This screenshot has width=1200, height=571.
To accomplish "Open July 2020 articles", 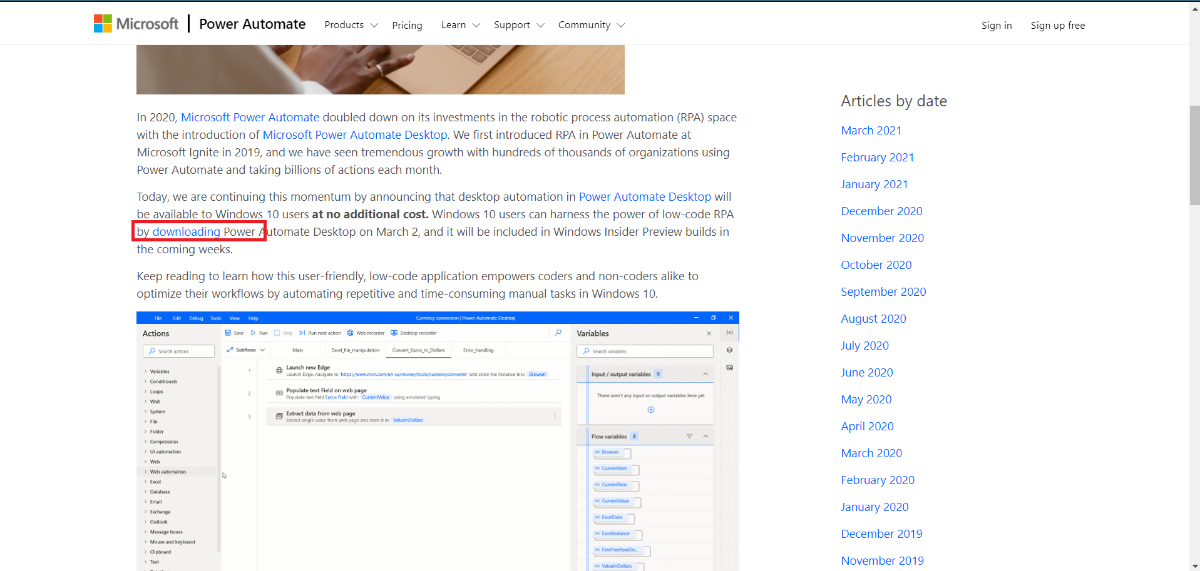I will pyautogui.click(x=864, y=346).
